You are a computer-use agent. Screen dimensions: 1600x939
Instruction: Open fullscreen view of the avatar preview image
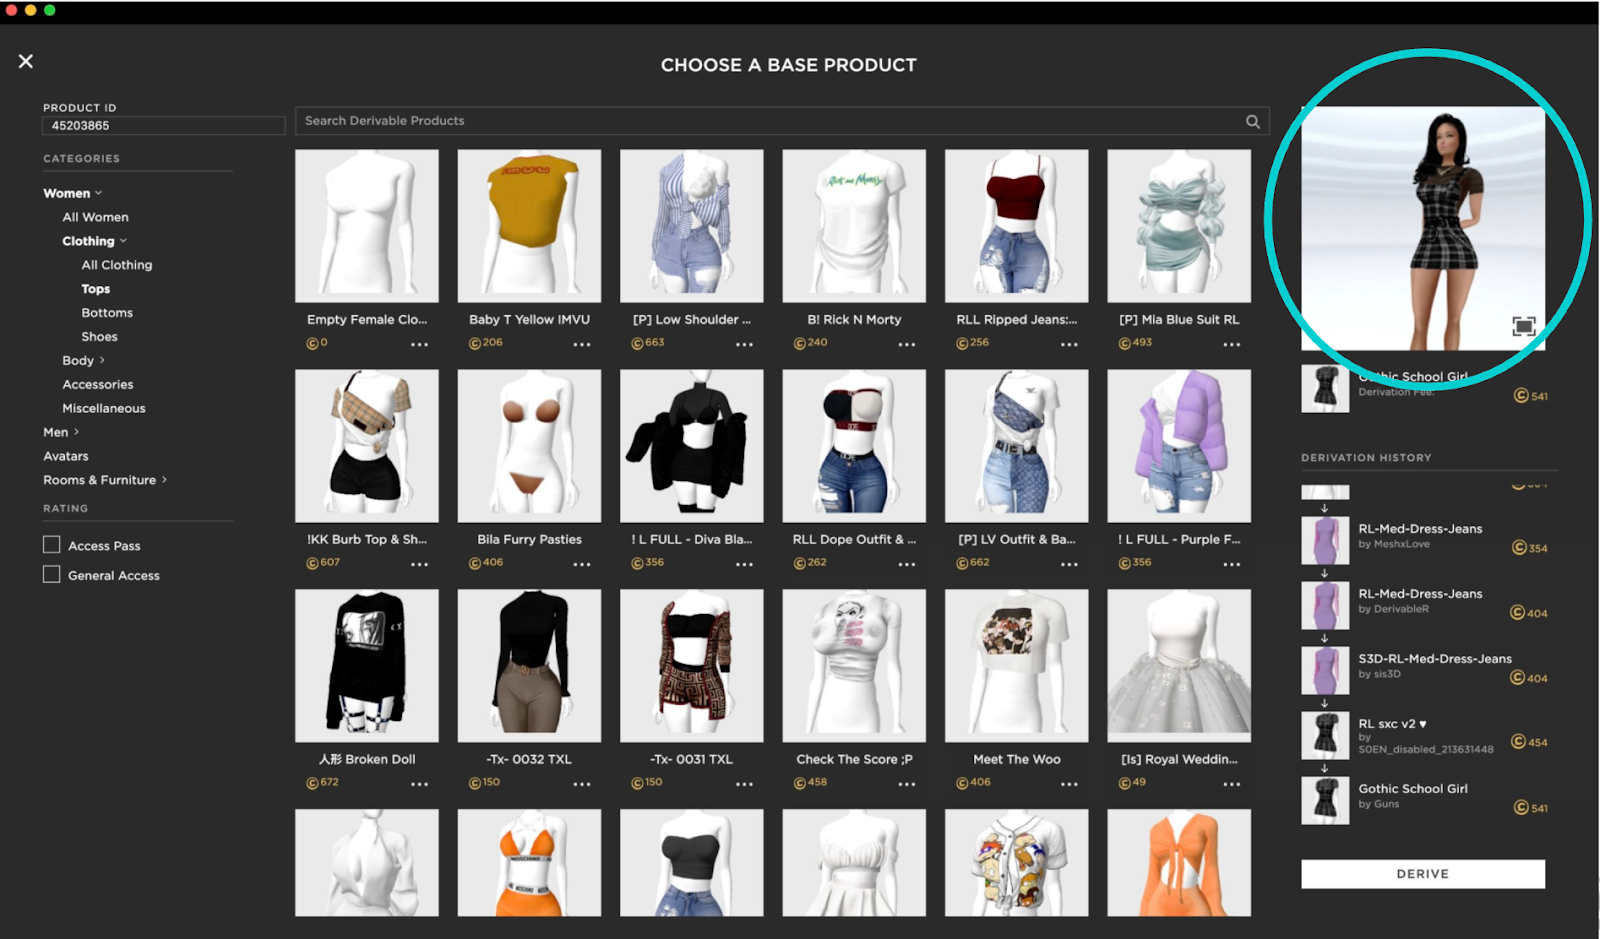pos(1524,325)
